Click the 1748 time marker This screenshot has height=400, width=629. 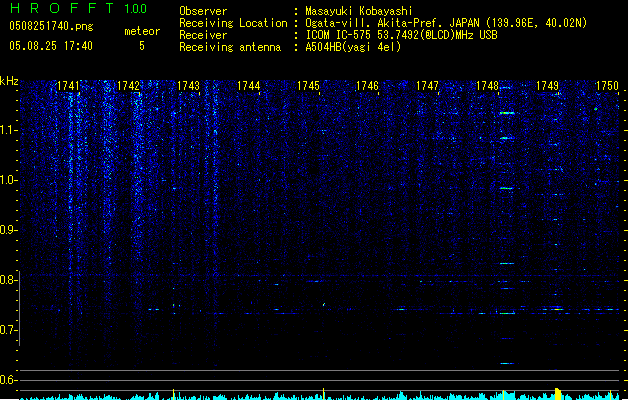pos(487,86)
